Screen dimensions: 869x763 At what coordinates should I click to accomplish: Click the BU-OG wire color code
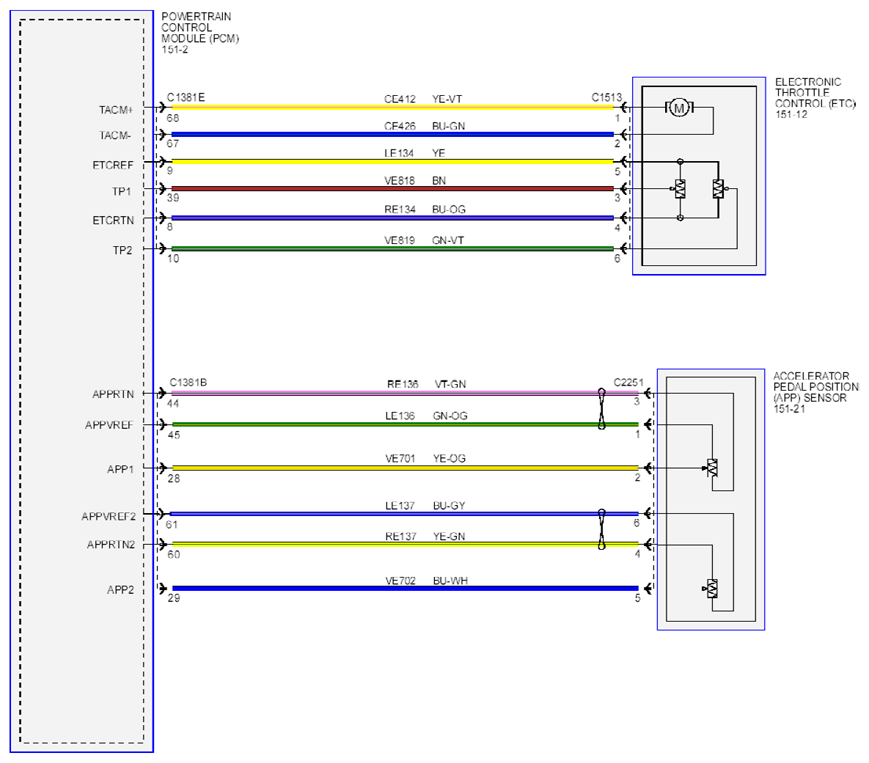pos(448,209)
